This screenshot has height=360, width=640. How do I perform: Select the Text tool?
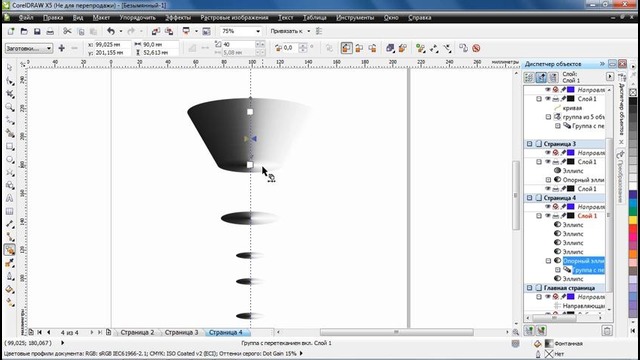pyautogui.click(x=10, y=198)
